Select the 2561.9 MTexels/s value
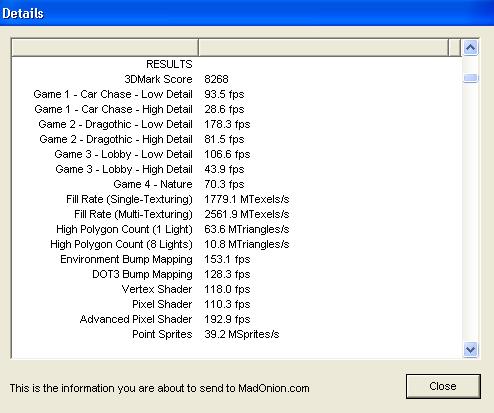494x413 pixels. pyautogui.click(x=247, y=214)
